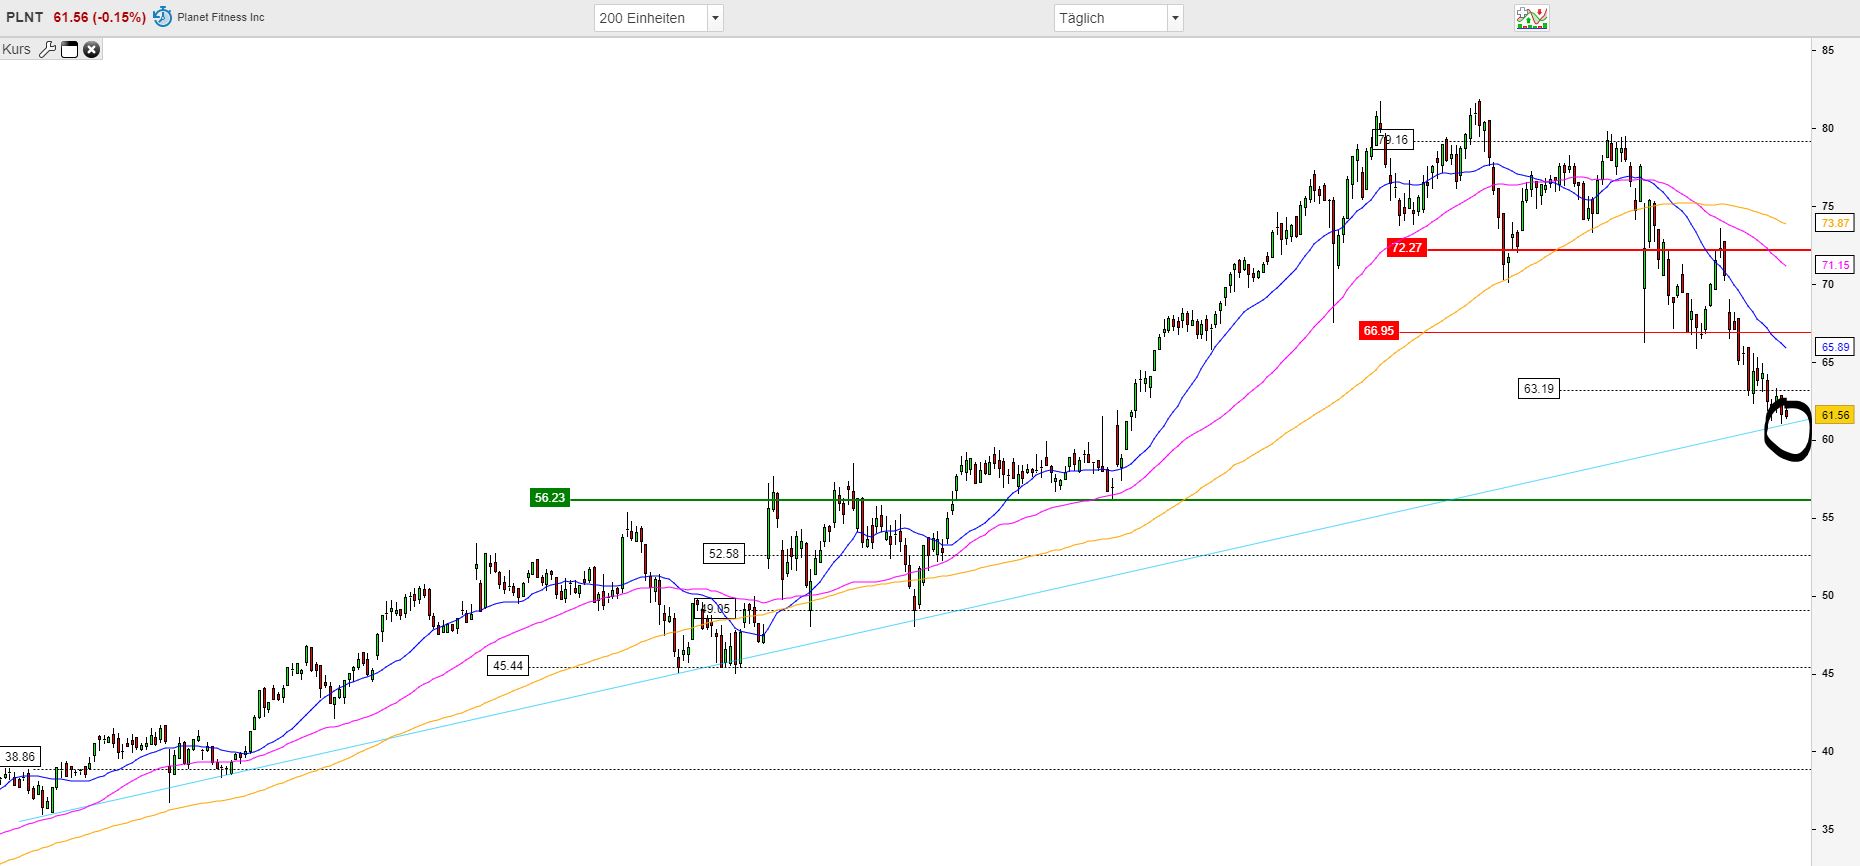
Task: Click the 73.87 orange average value tag
Action: 1835,223
